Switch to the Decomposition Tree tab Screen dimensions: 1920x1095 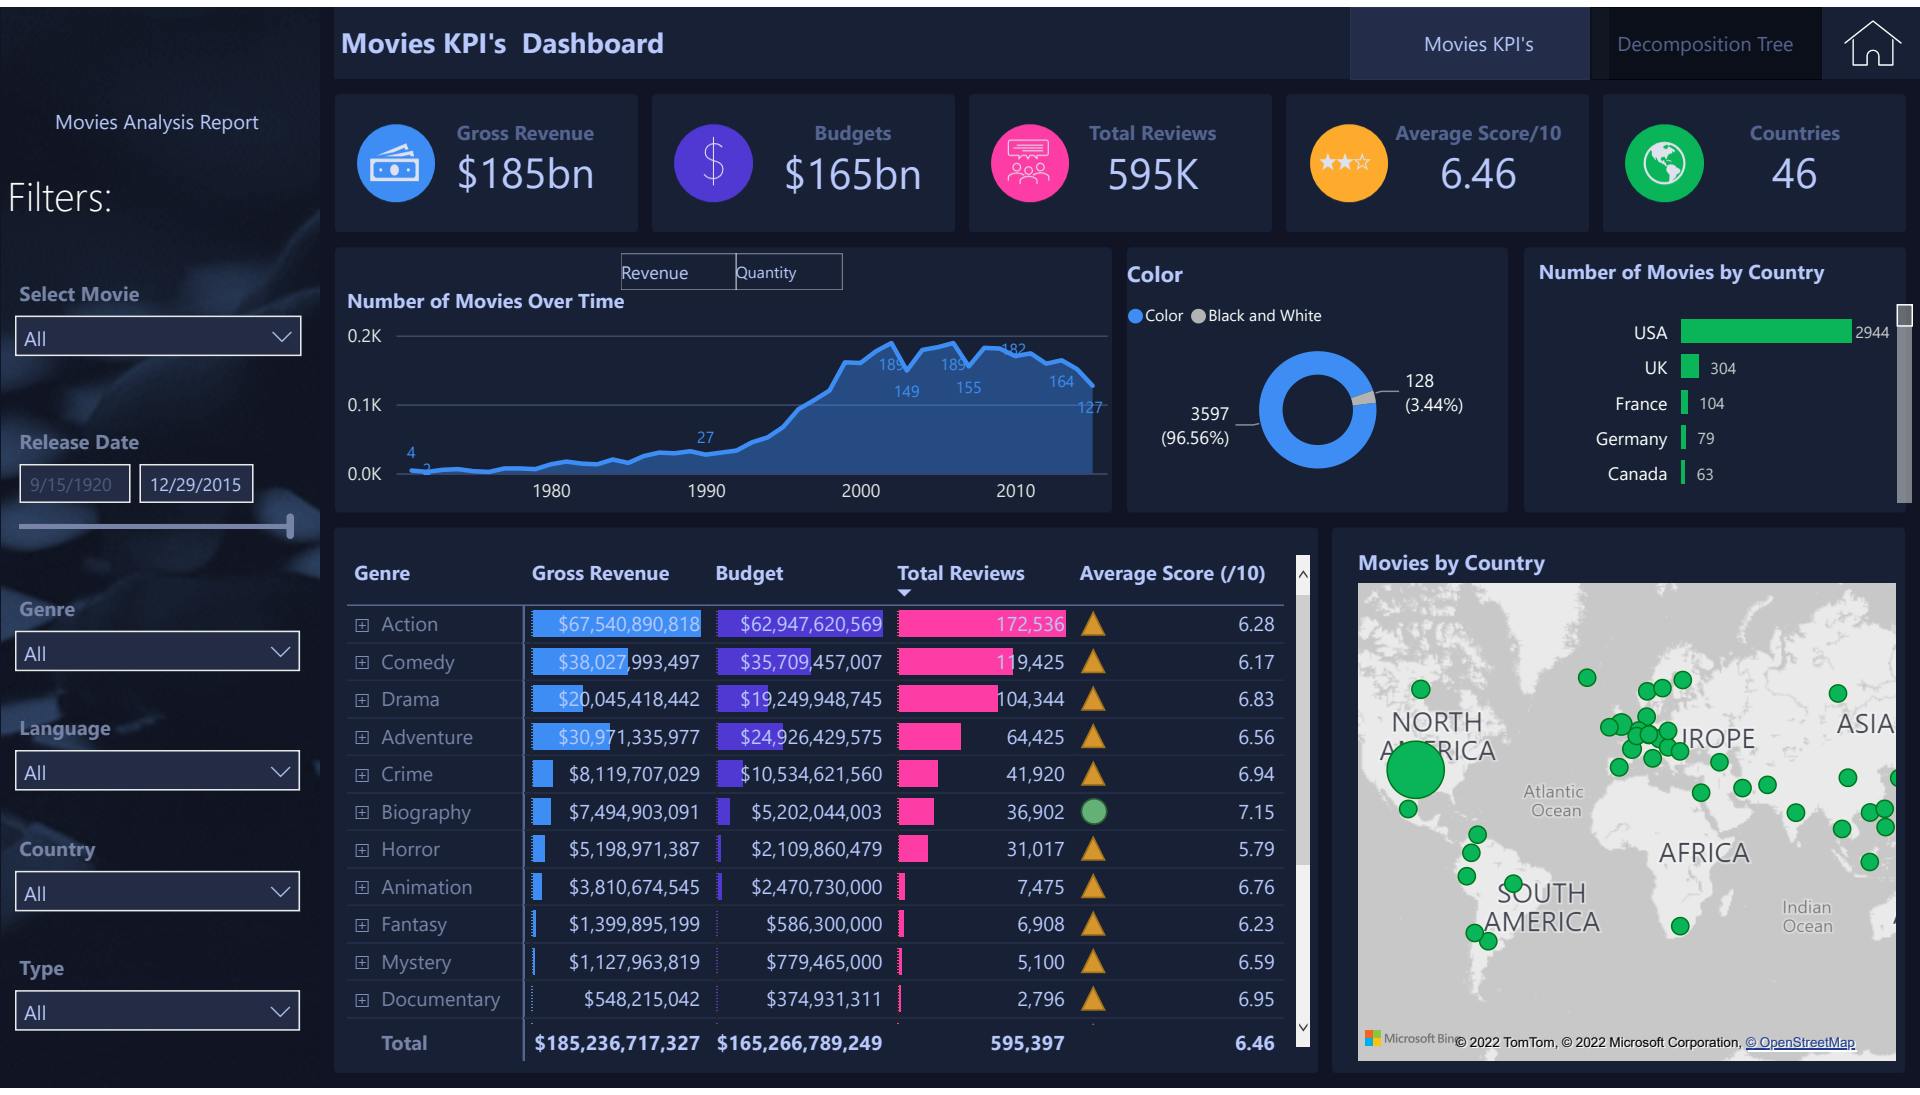pos(1704,44)
